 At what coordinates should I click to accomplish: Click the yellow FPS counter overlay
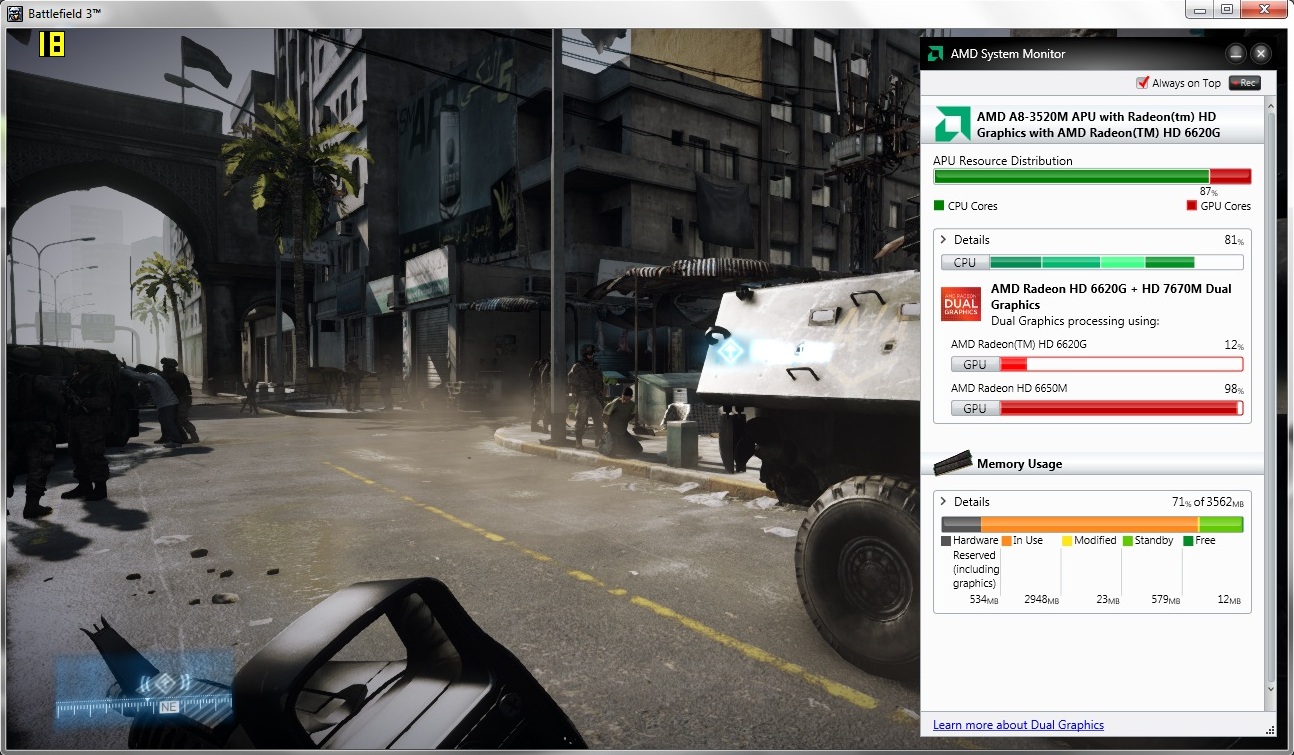click(x=51, y=45)
